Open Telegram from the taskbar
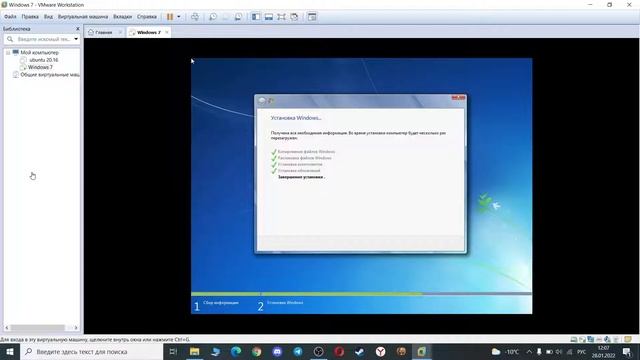This screenshot has width=640, height=360. click(298, 351)
